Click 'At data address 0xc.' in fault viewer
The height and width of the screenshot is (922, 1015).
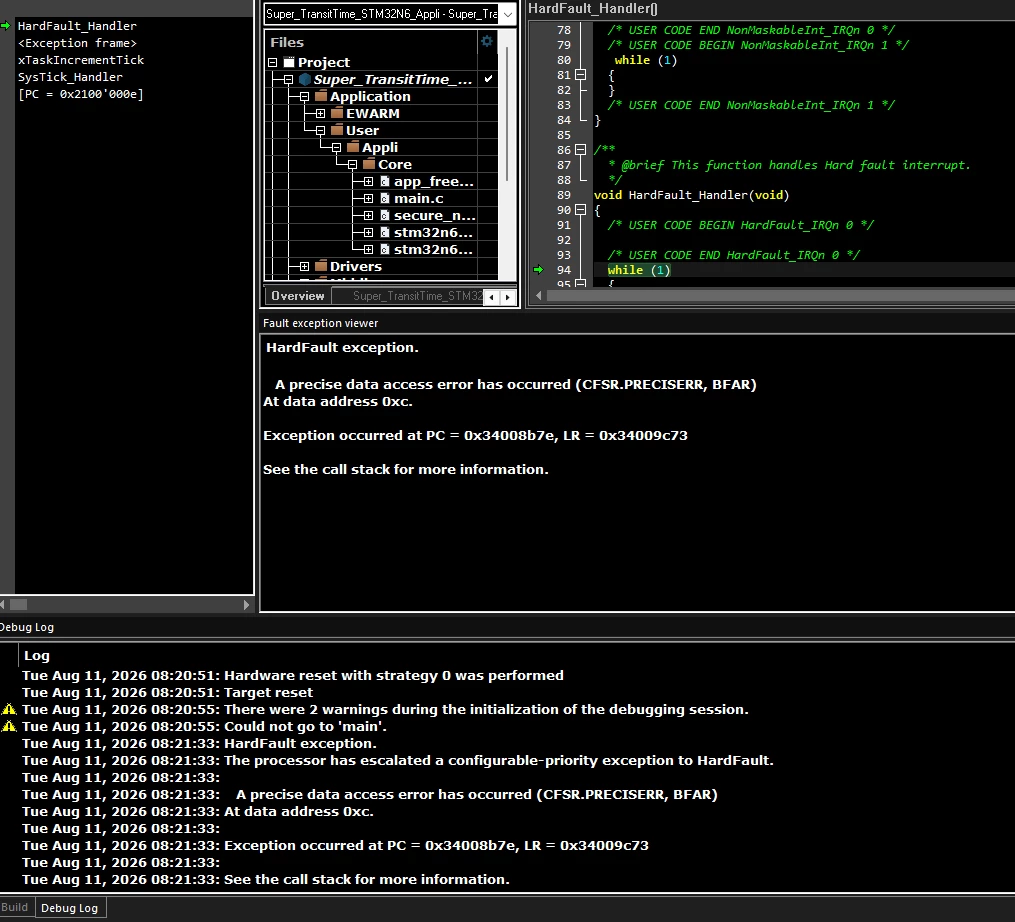tap(337, 401)
